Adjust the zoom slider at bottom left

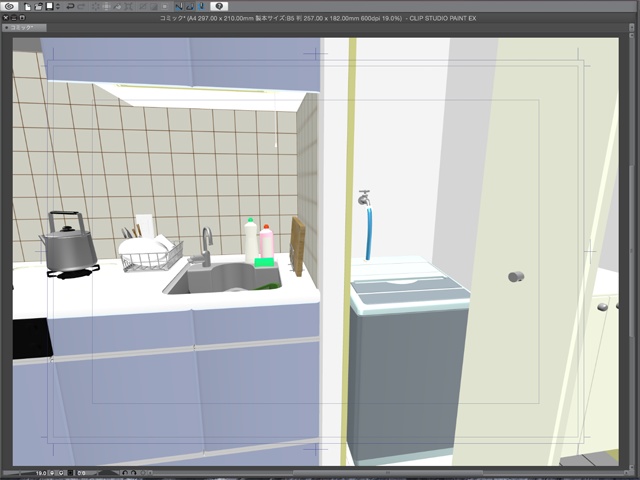(x=19, y=473)
